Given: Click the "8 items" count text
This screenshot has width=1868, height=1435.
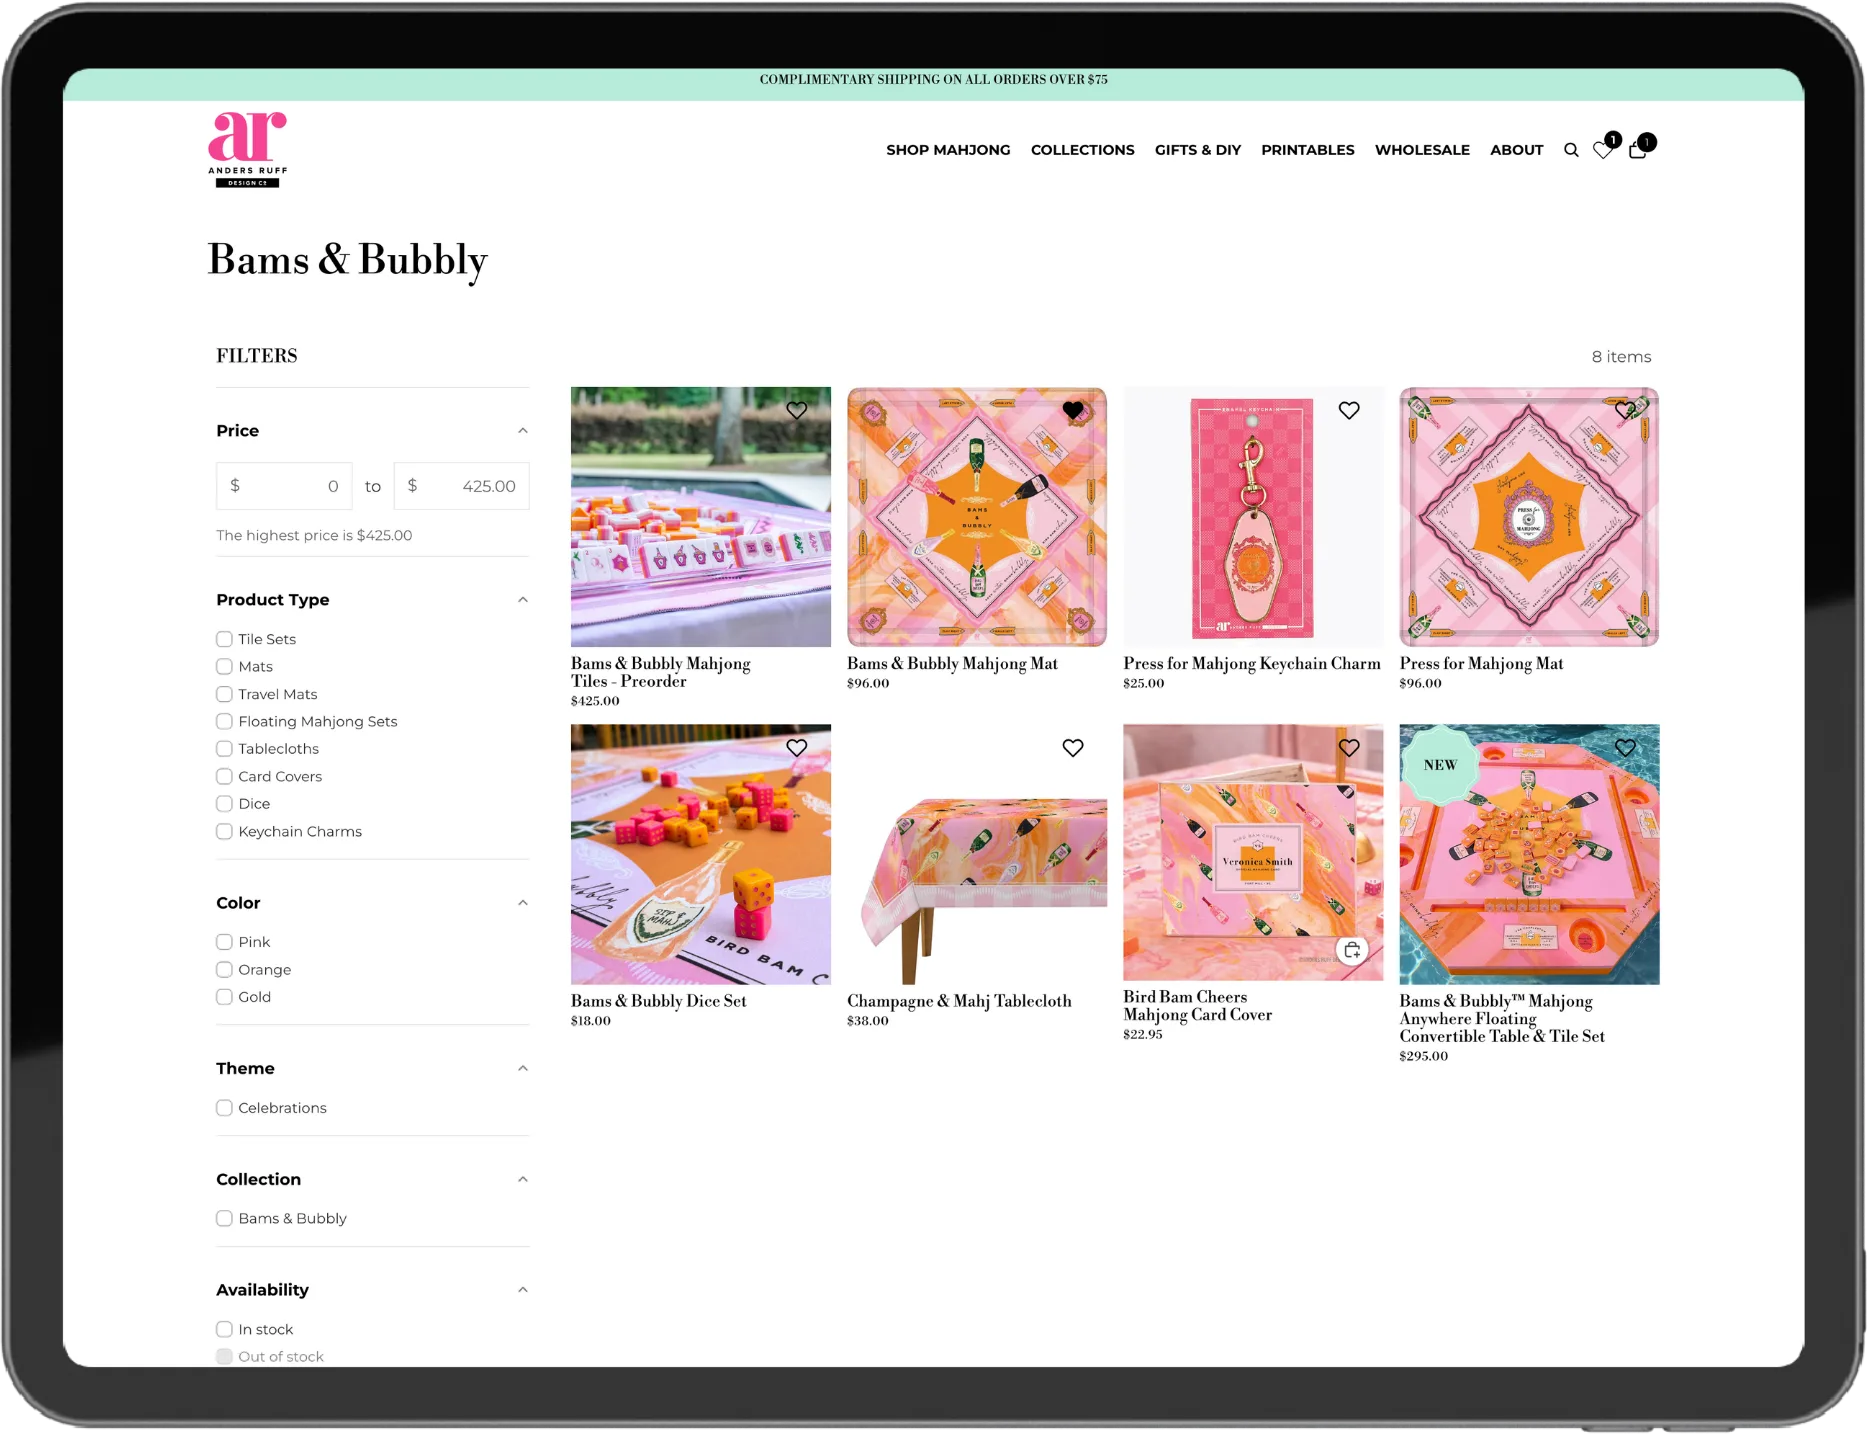Looking at the screenshot, I should pyautogui.click(x=1621, y=357).
